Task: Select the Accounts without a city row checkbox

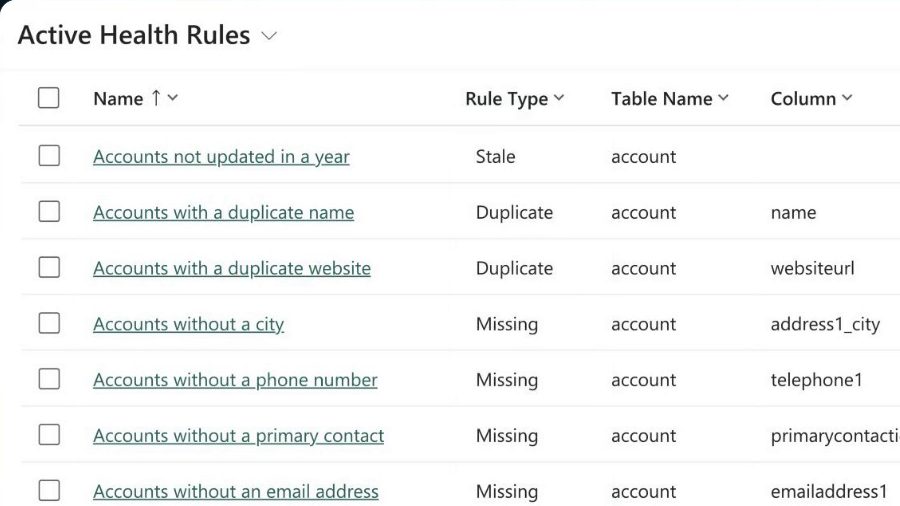Action: 49,323
